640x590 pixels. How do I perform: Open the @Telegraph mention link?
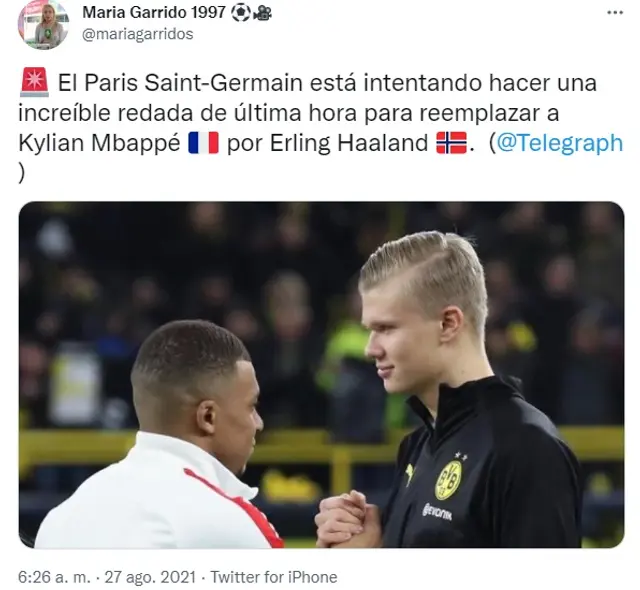point(560,143)
